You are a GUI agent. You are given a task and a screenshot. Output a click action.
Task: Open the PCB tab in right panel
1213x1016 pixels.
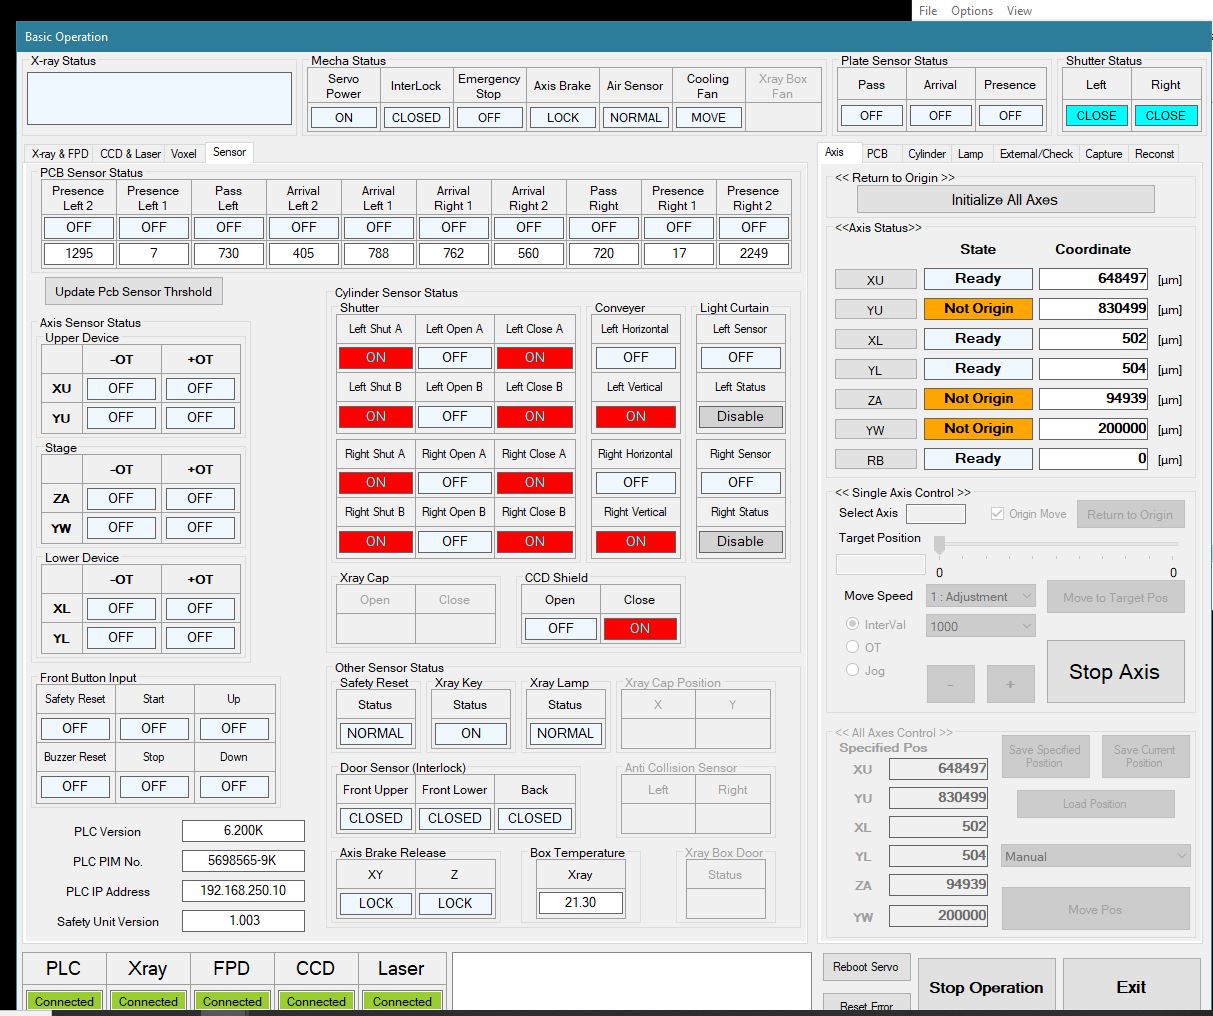tap(877, 154)
